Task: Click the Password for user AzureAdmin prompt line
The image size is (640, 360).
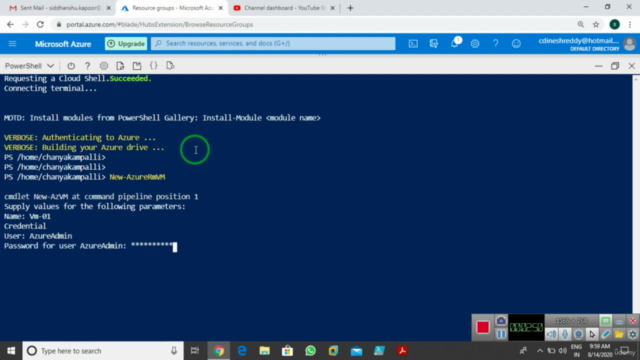Action: (x=90, y=246)
